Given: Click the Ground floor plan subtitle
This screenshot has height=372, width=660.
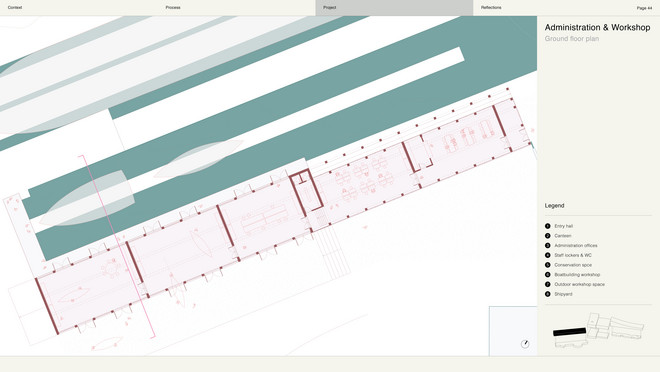Looking at the screenshot, I should coord(572,39).
